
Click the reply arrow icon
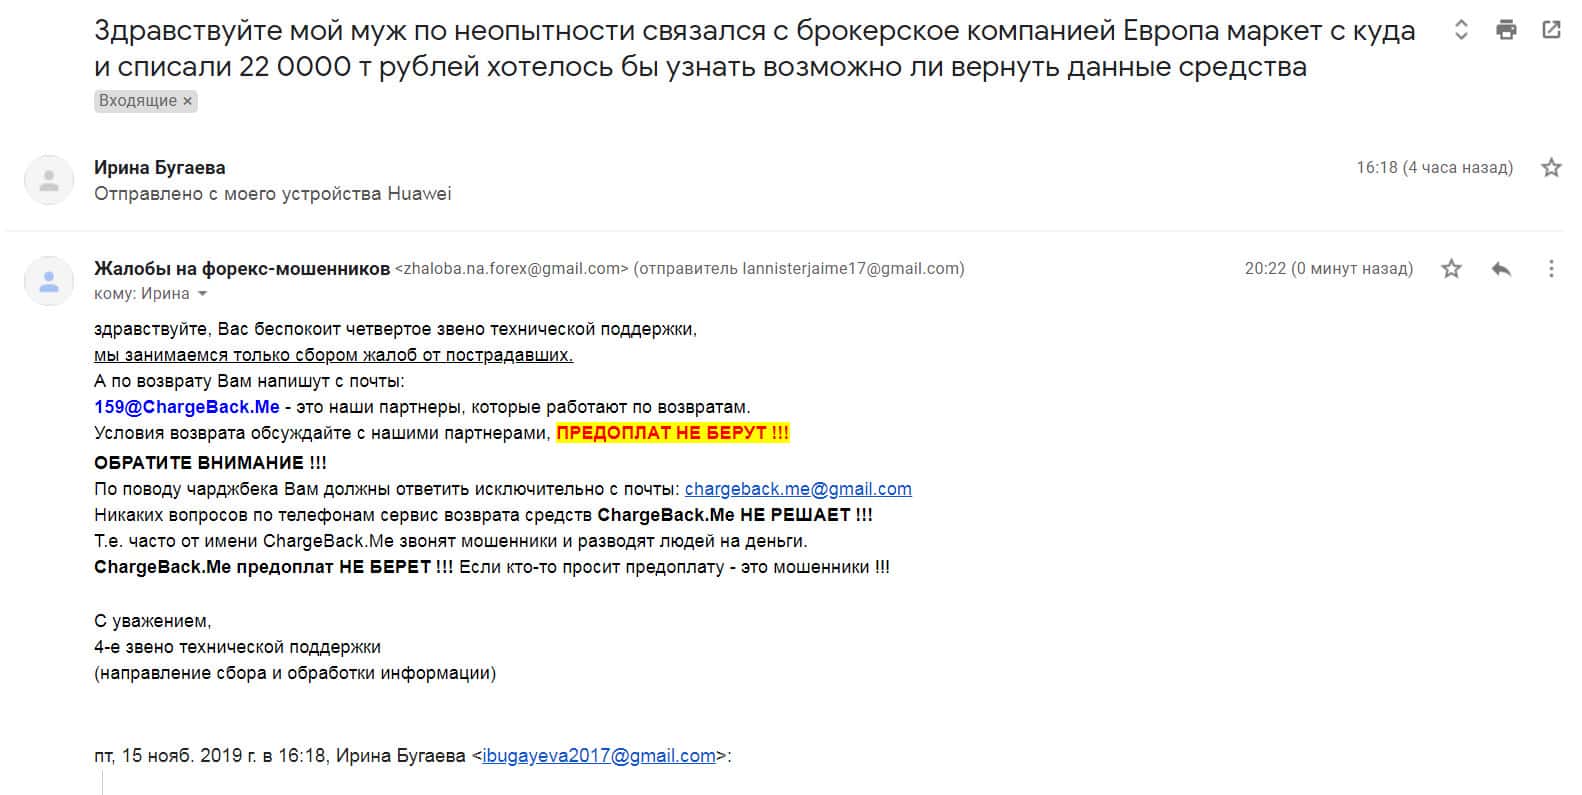[x=1501, y=268]
